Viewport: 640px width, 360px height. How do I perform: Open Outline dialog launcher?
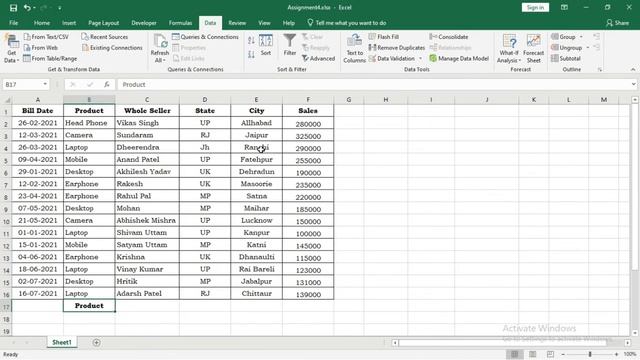[x=600, y=70]
